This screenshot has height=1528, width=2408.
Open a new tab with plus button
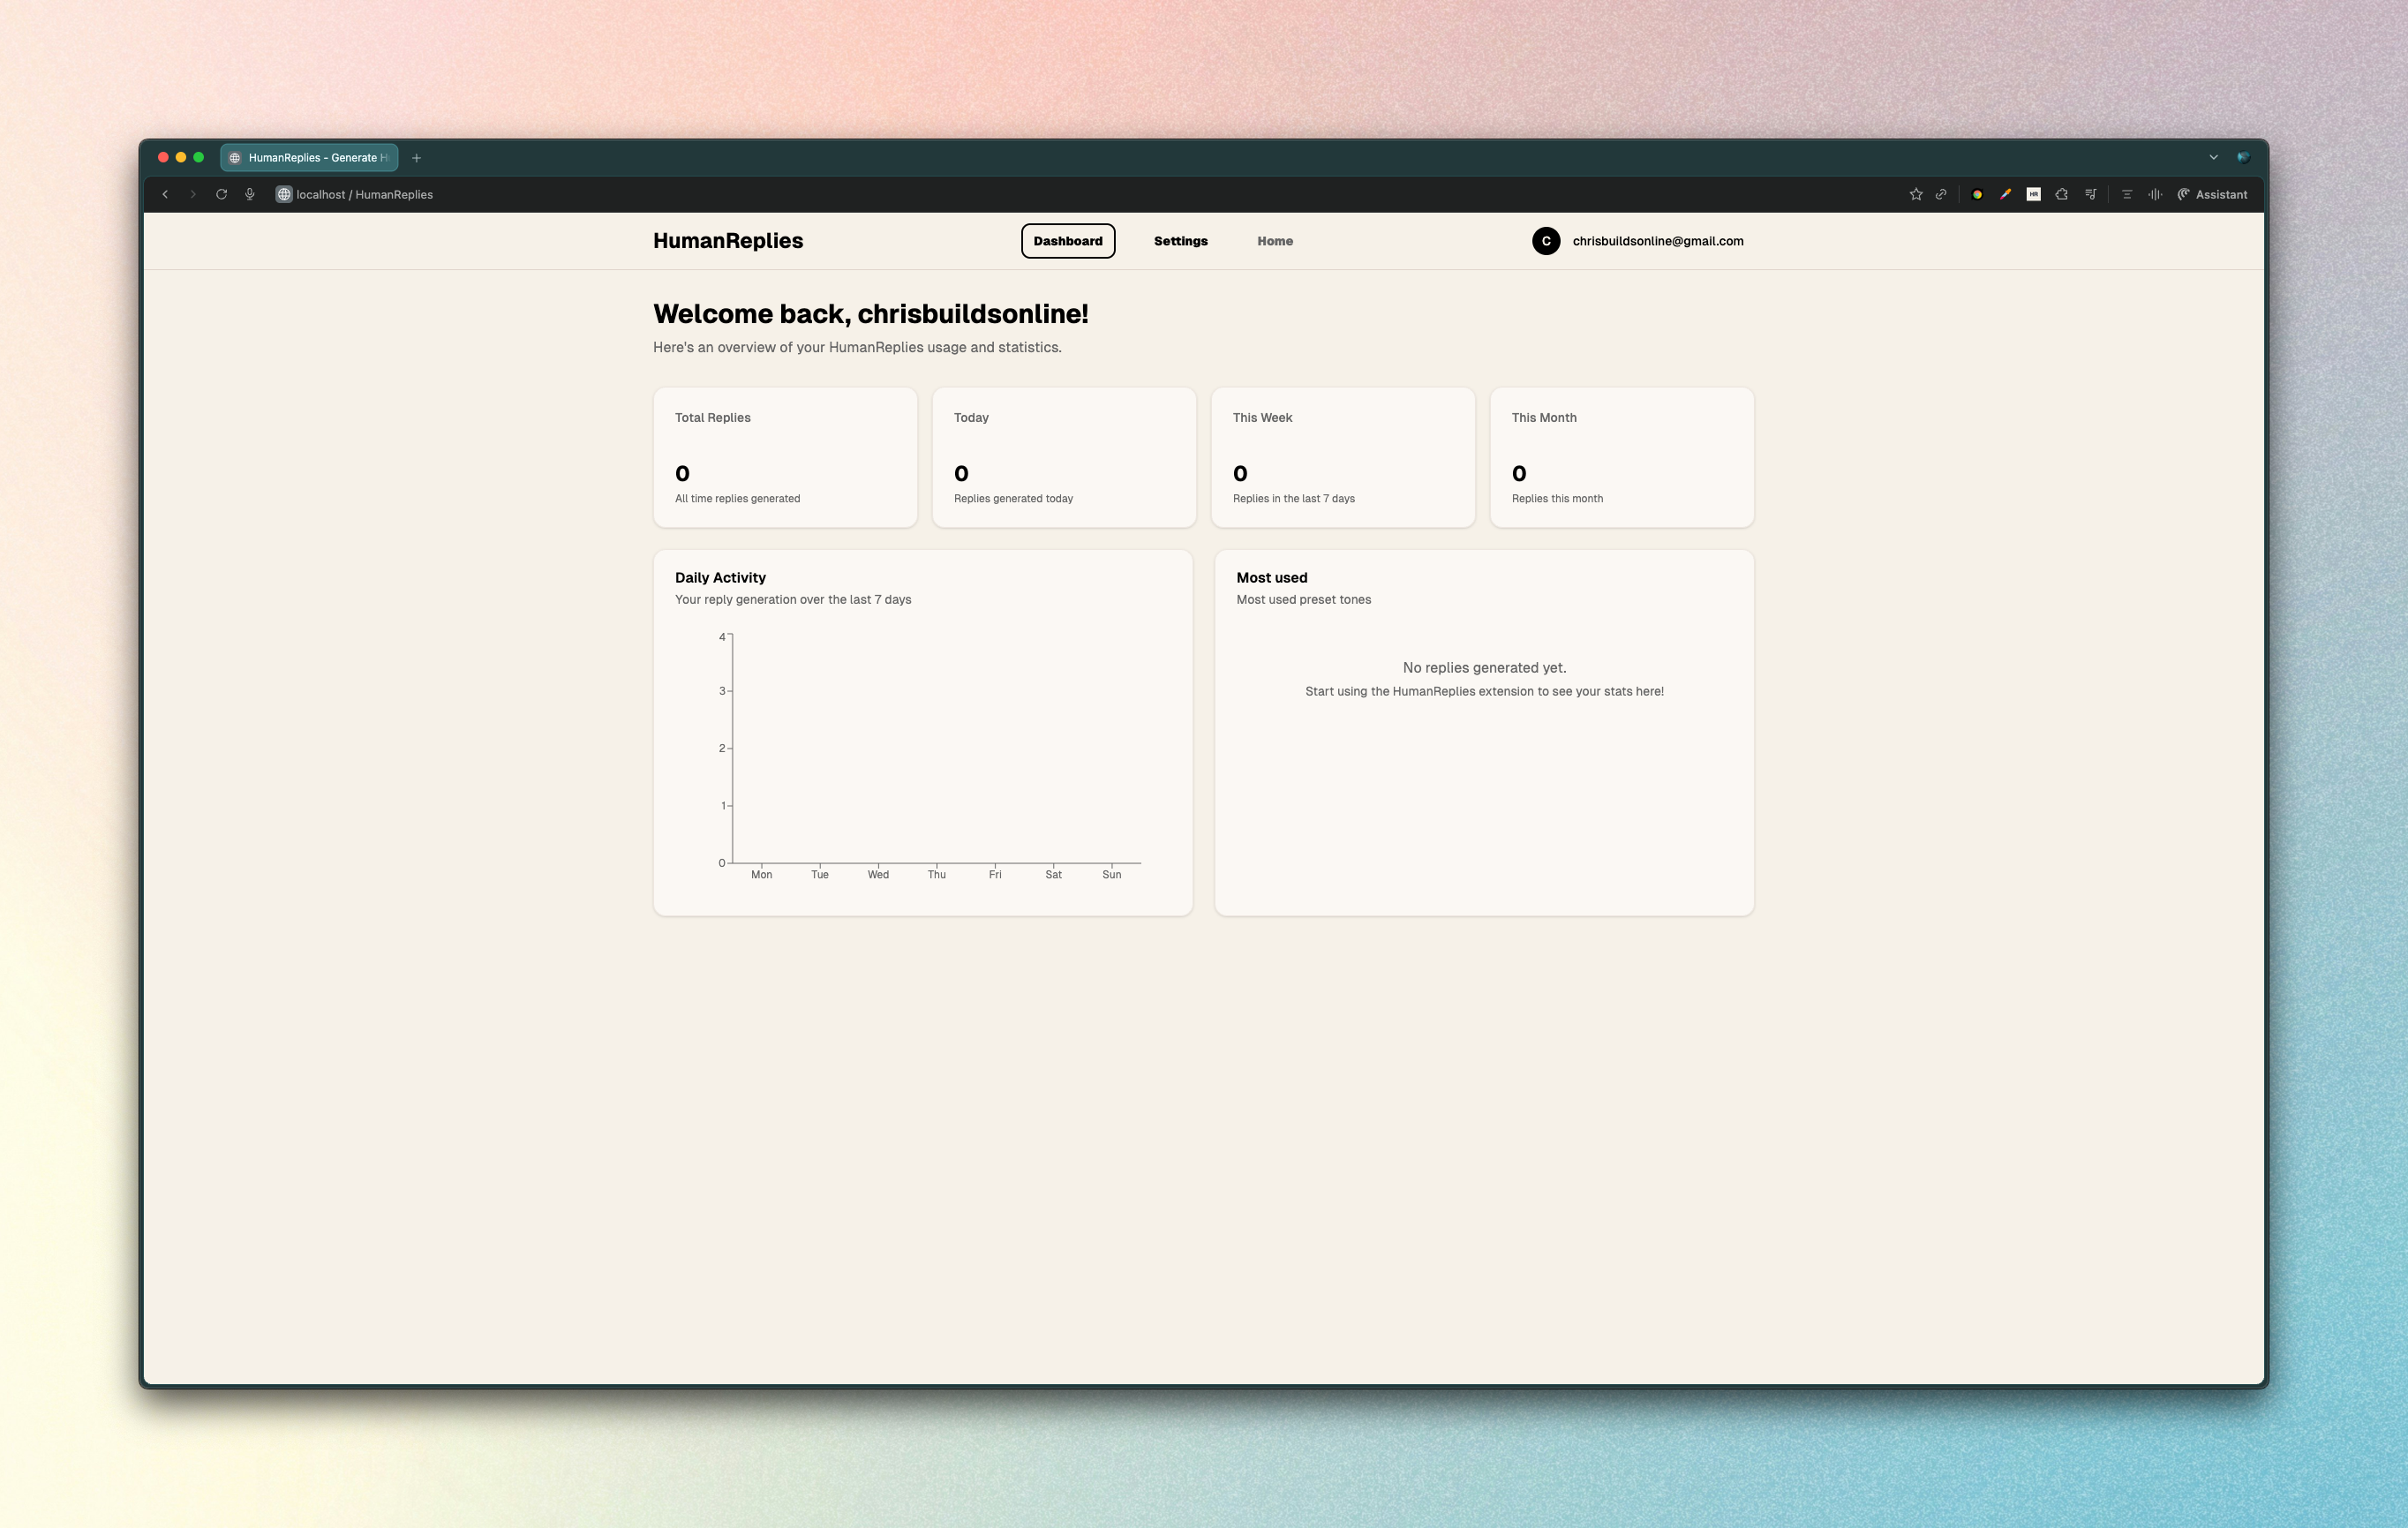coord(416,158)
